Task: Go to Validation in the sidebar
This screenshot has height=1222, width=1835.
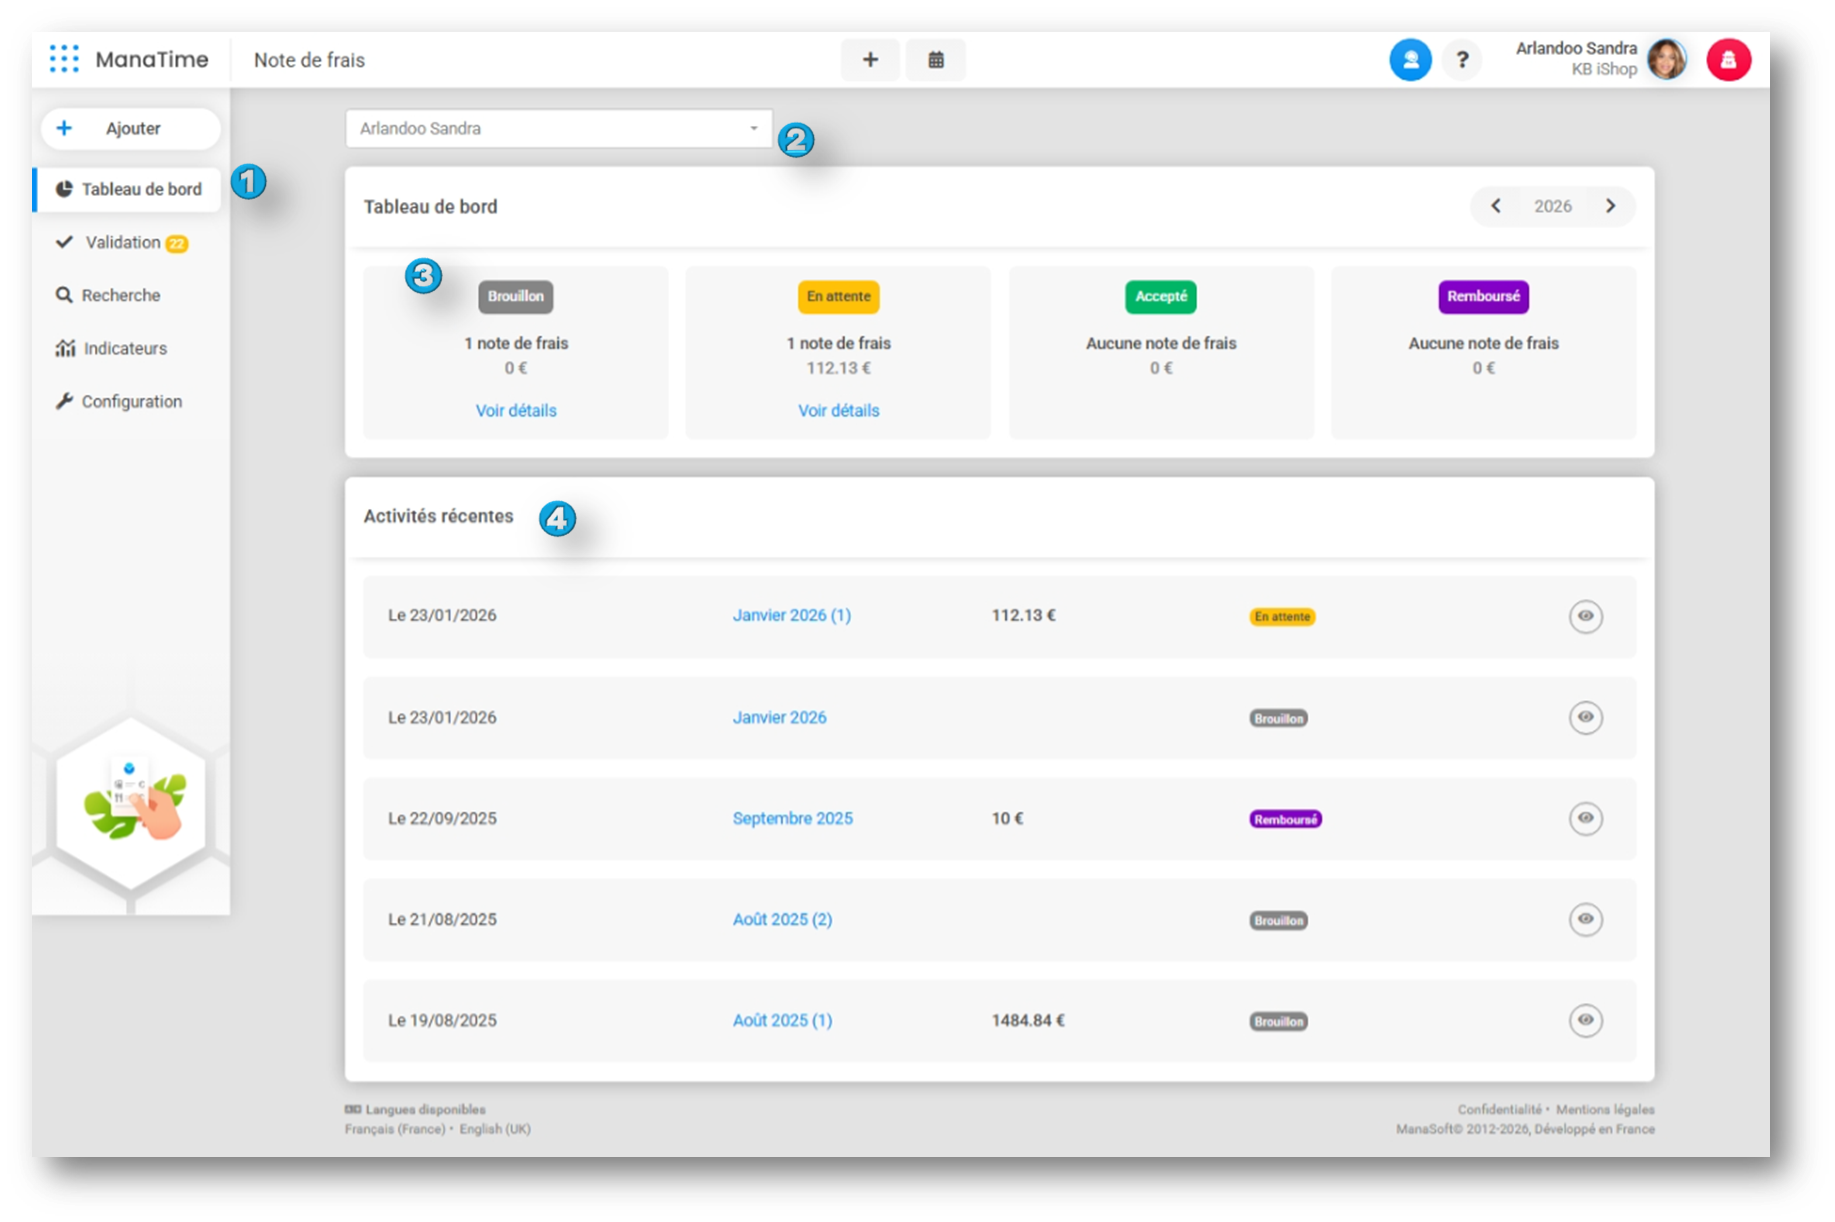Action: coord(122,242)
